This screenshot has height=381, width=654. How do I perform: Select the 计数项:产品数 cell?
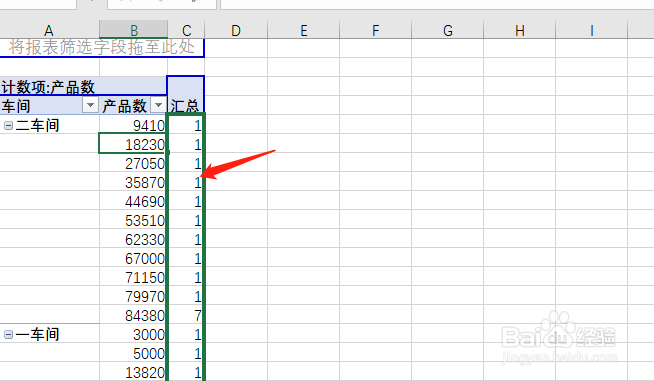(83, 86)
